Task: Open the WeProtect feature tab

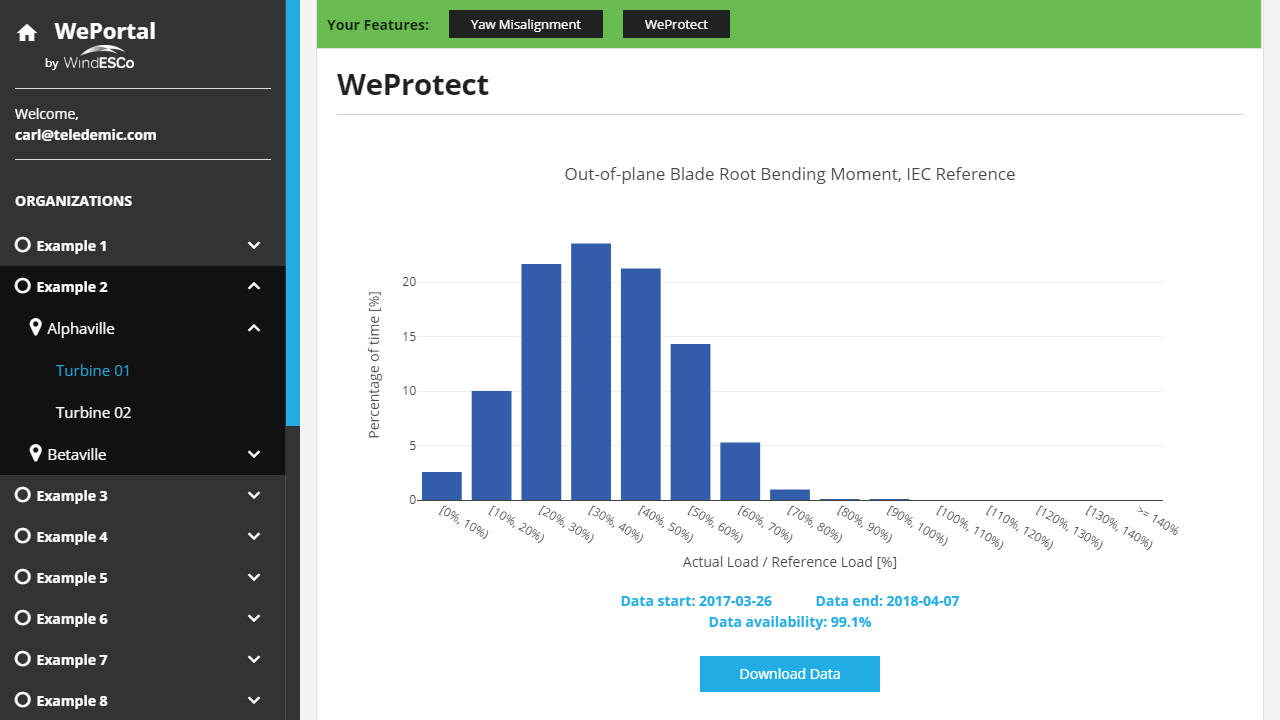Action: [x=676, y=24]
